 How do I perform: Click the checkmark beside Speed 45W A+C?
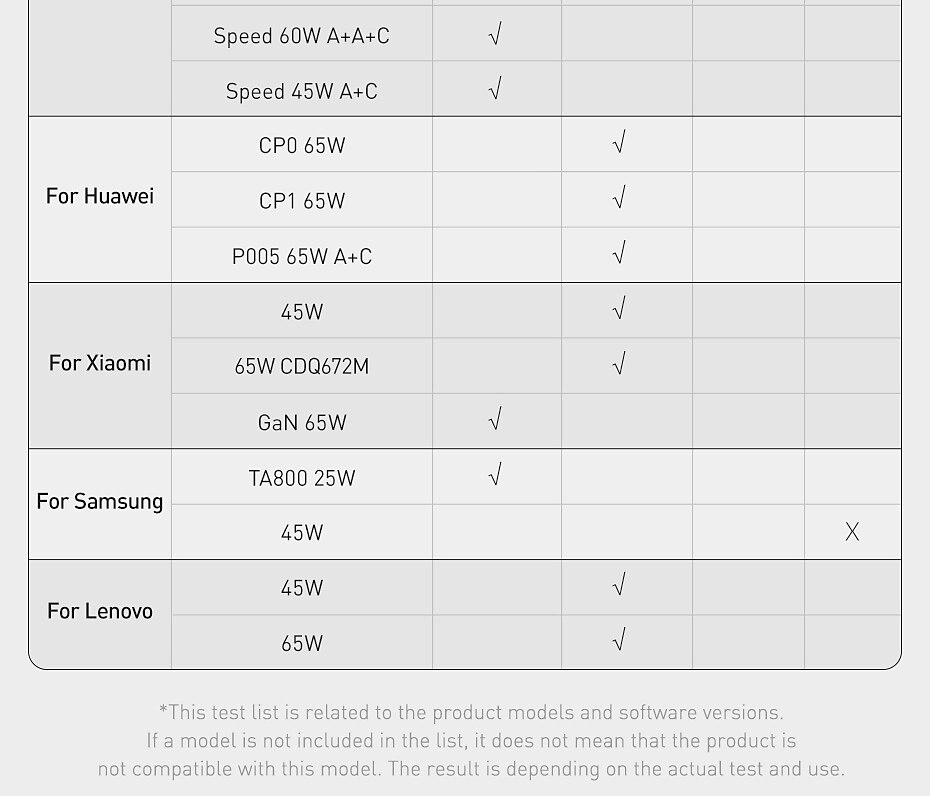pos(495,91)
